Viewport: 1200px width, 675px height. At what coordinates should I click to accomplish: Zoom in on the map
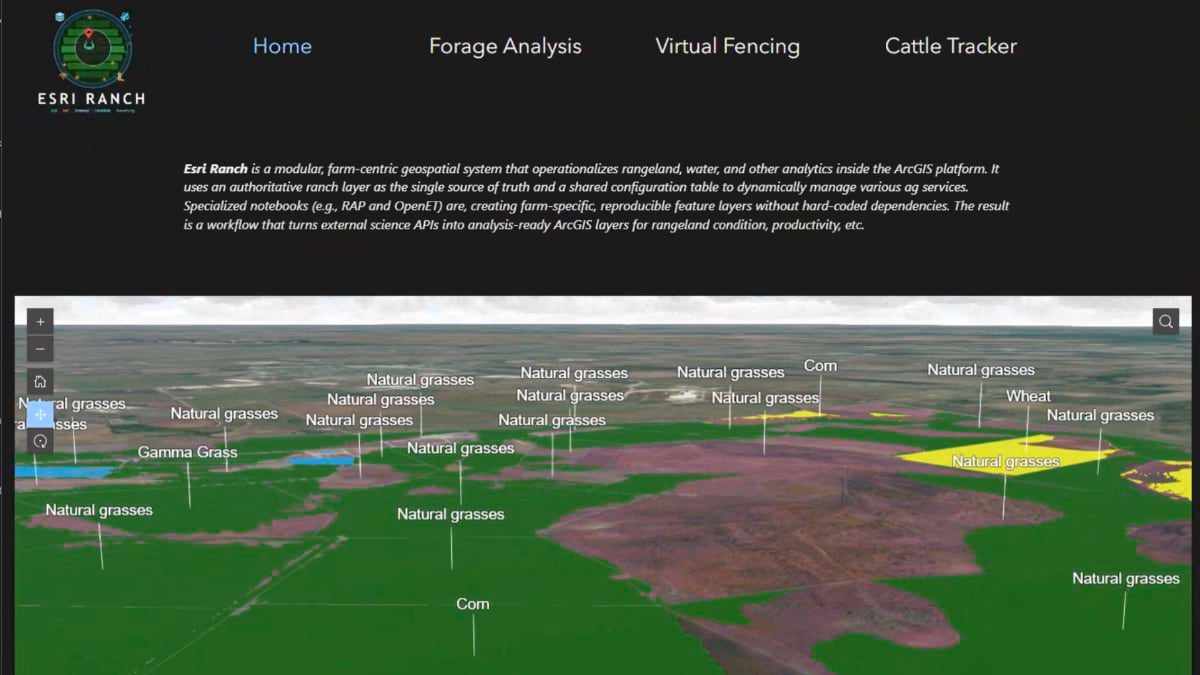pos(40,322)
